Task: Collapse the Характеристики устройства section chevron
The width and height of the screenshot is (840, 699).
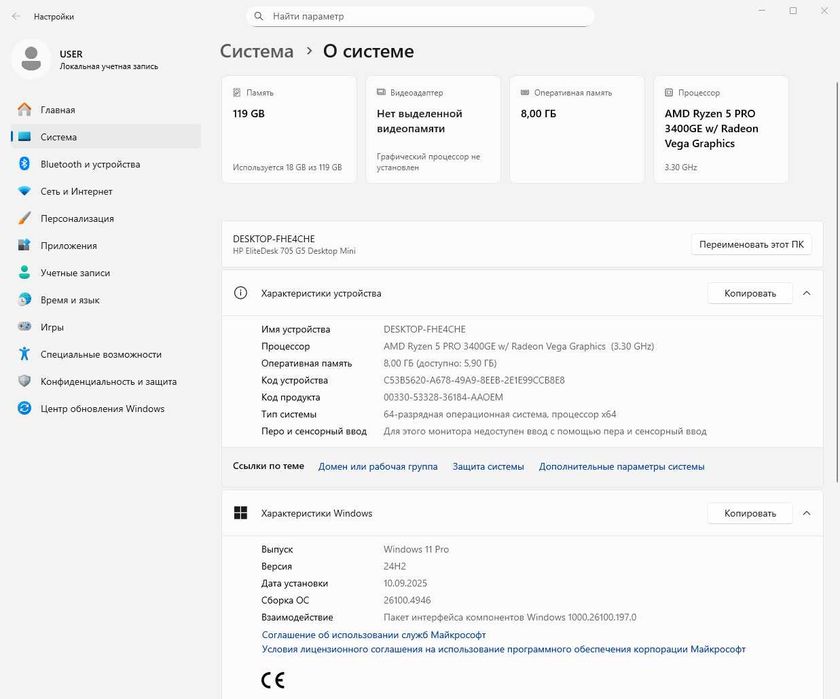Action: tap(806, 293)
